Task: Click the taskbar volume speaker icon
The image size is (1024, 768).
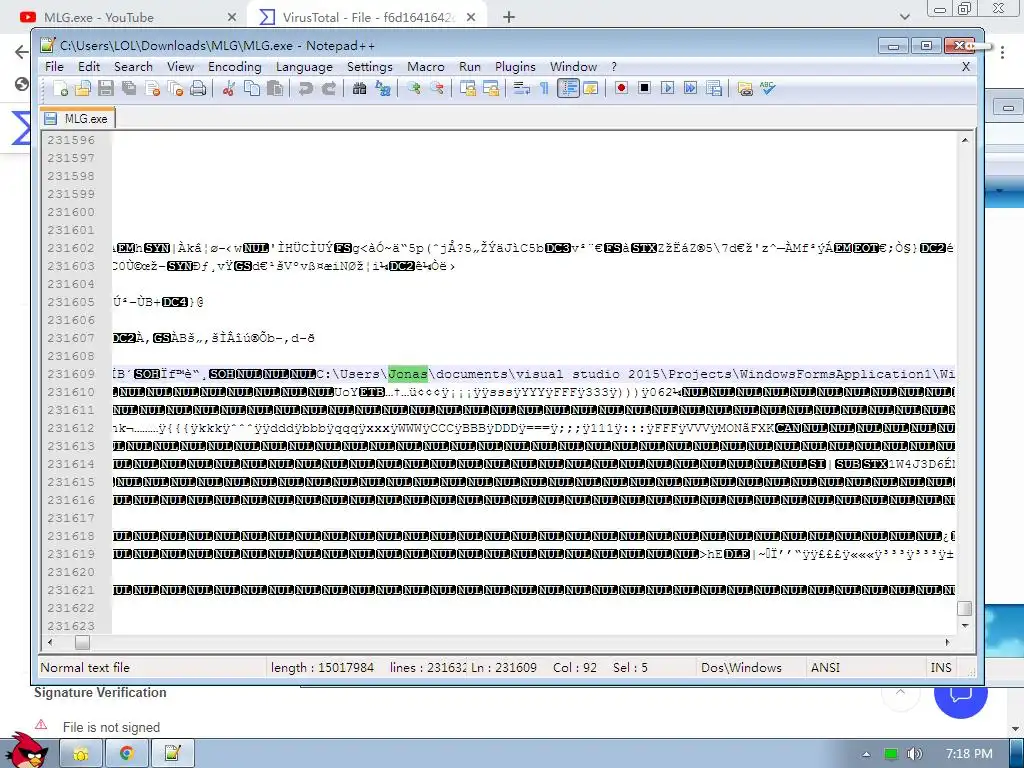Action: pos(915,754)
